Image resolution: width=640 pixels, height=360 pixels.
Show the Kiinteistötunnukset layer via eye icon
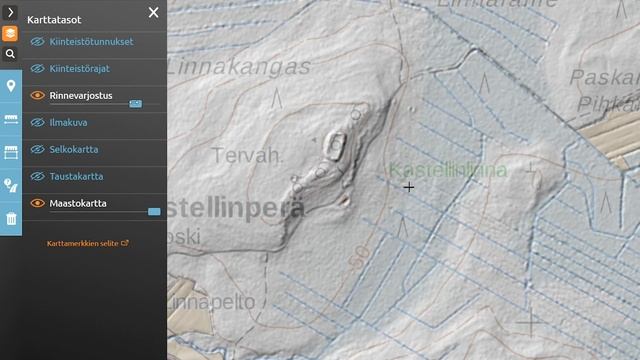(x=37, y=42)
